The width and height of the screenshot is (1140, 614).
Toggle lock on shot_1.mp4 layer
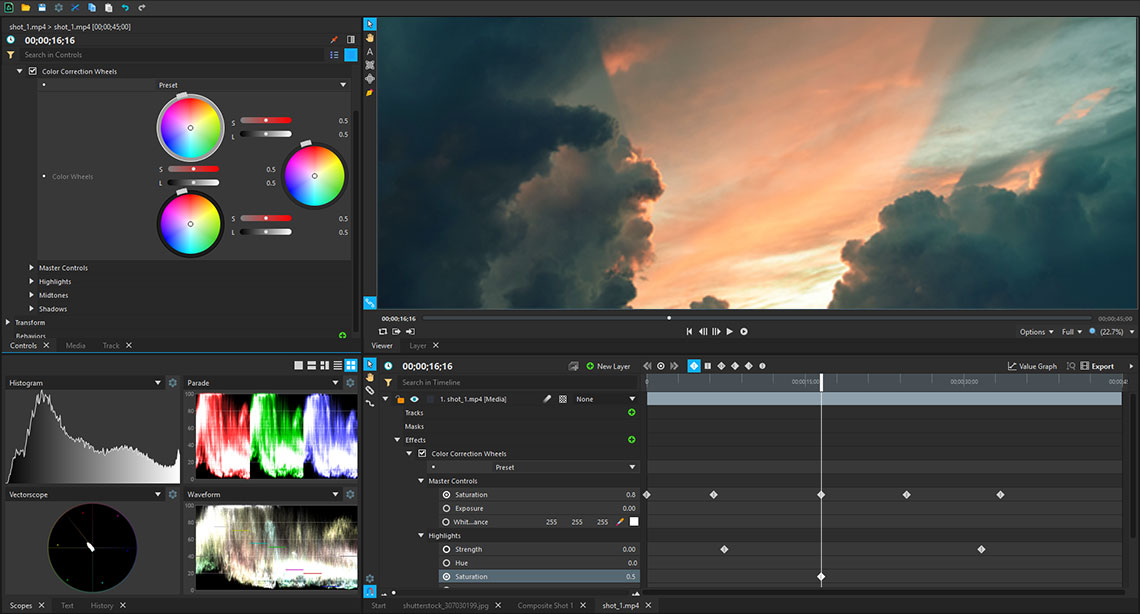(x=400, y=399)
